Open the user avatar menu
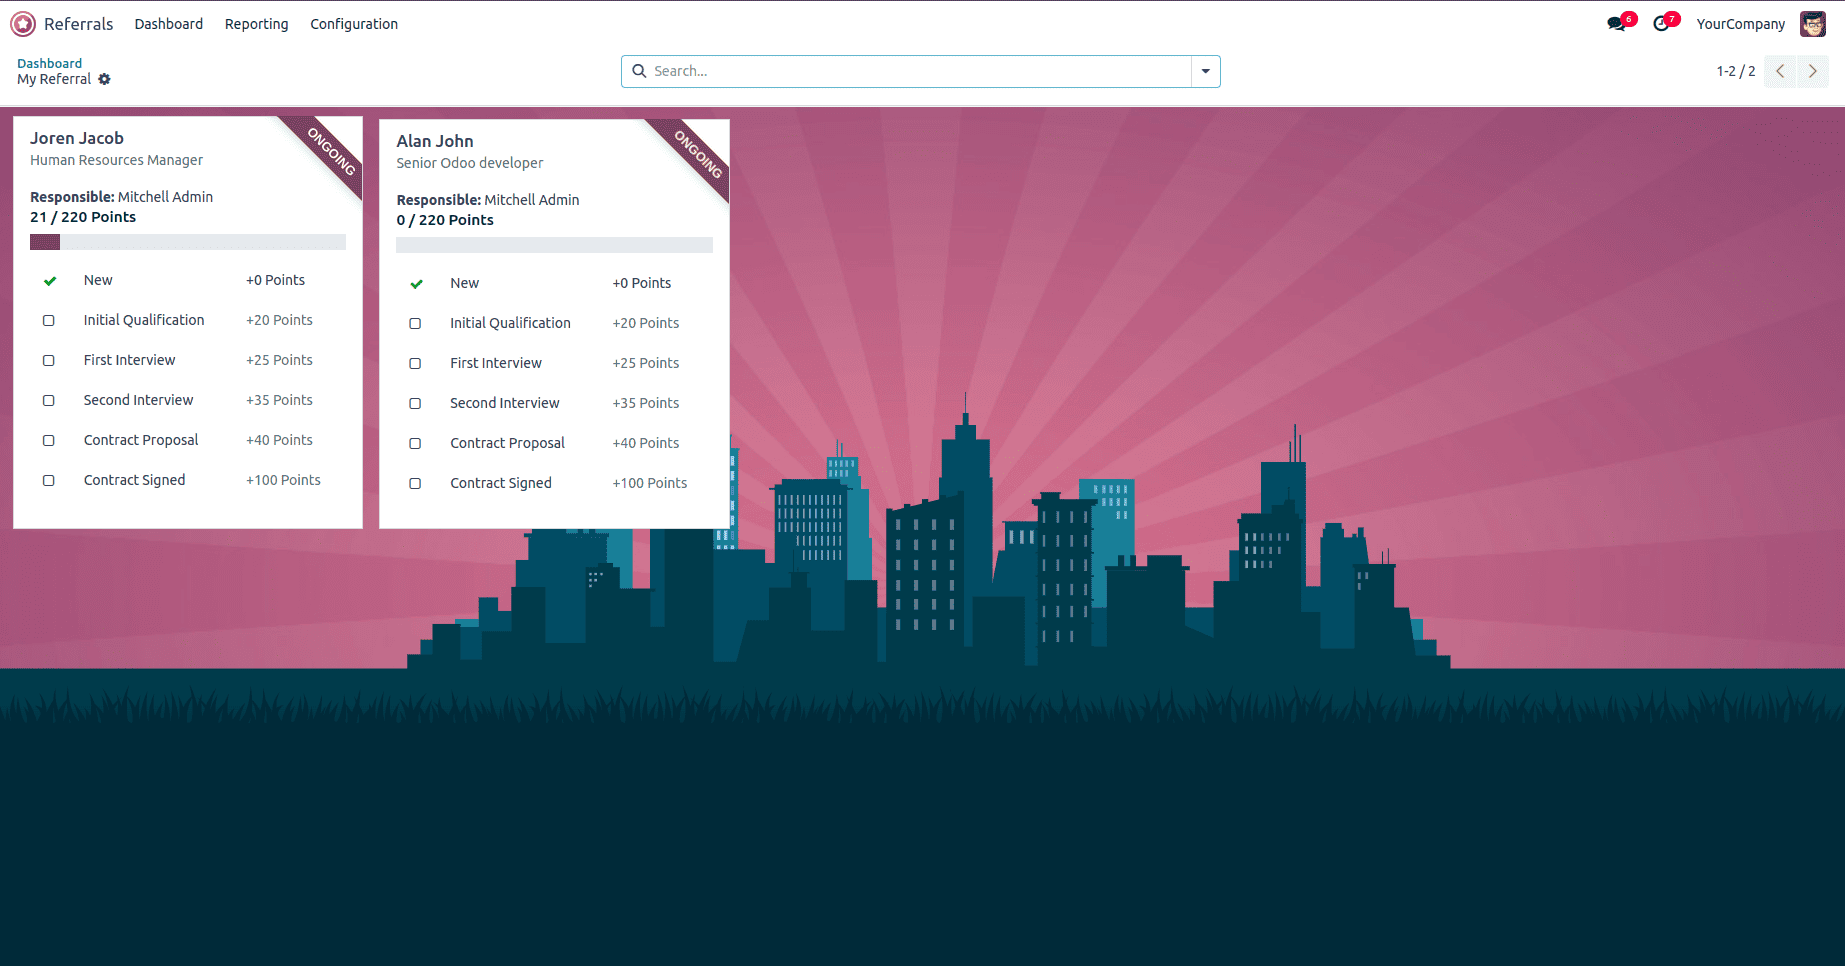The width and height of the screenshot is (1845, 966). click(1813, 24)
